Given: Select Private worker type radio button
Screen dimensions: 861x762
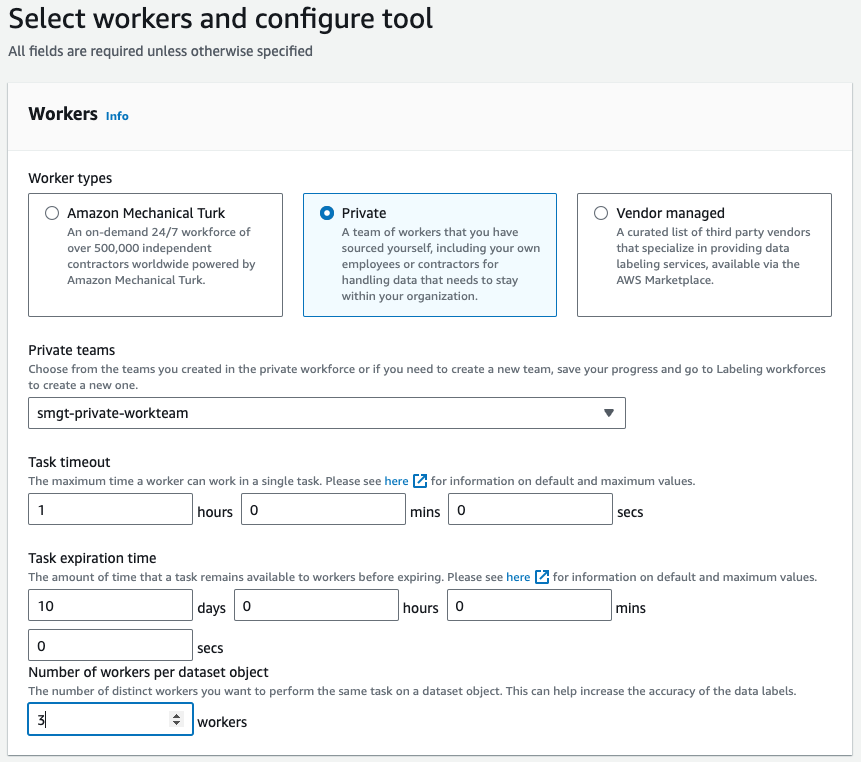Looking at the screenshot, I should coord(326,213).
